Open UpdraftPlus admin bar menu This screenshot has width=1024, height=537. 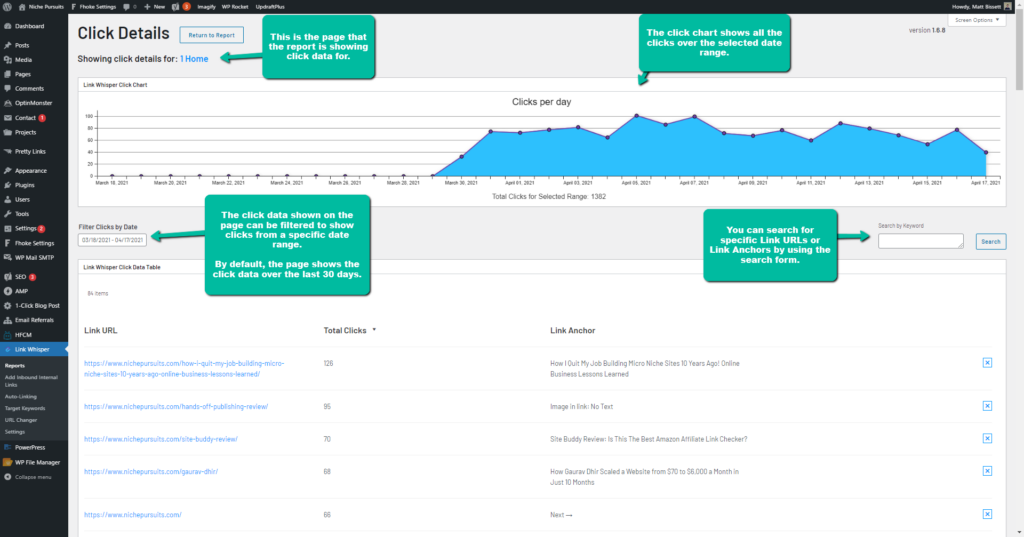tap(270, 7)
